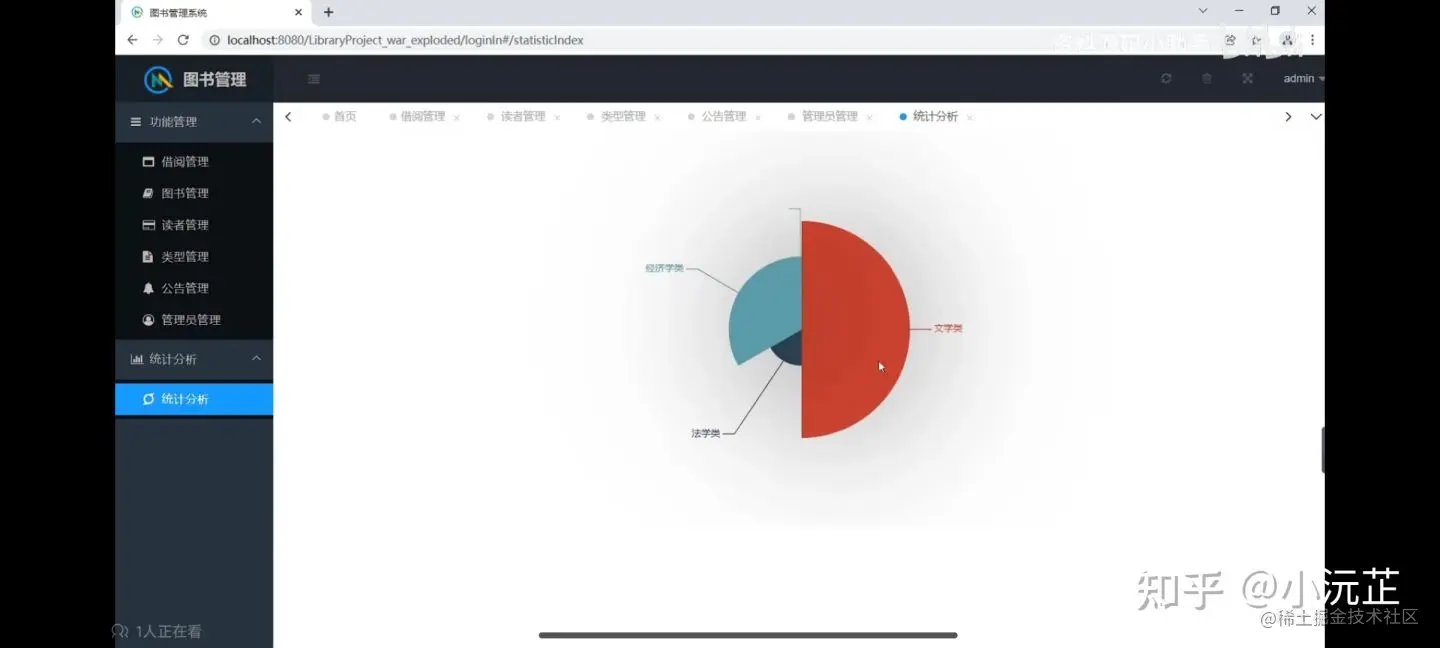Close the 图书管理系统 browser tab
Viewport: 1440px width, 648px height.
tap(298, 12)
